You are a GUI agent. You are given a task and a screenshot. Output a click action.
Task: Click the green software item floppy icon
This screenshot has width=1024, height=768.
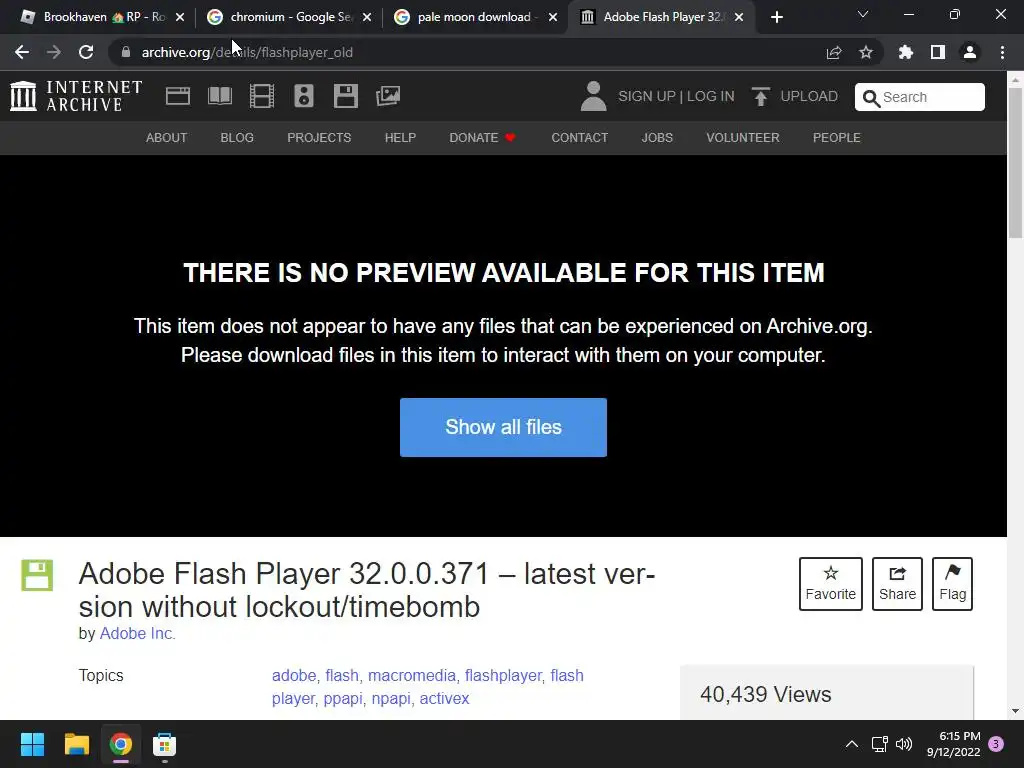(37, 575)
